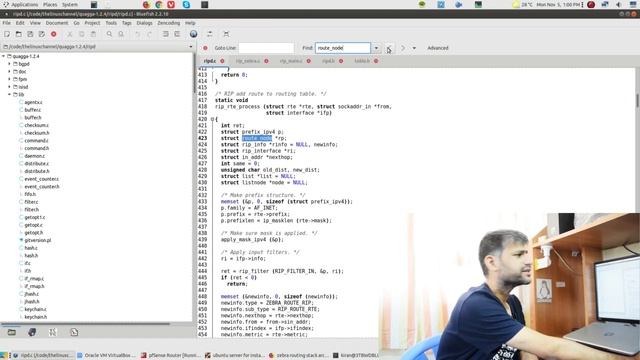Switch to the table.h tab

pyautogui.click(x=362, y=61)
